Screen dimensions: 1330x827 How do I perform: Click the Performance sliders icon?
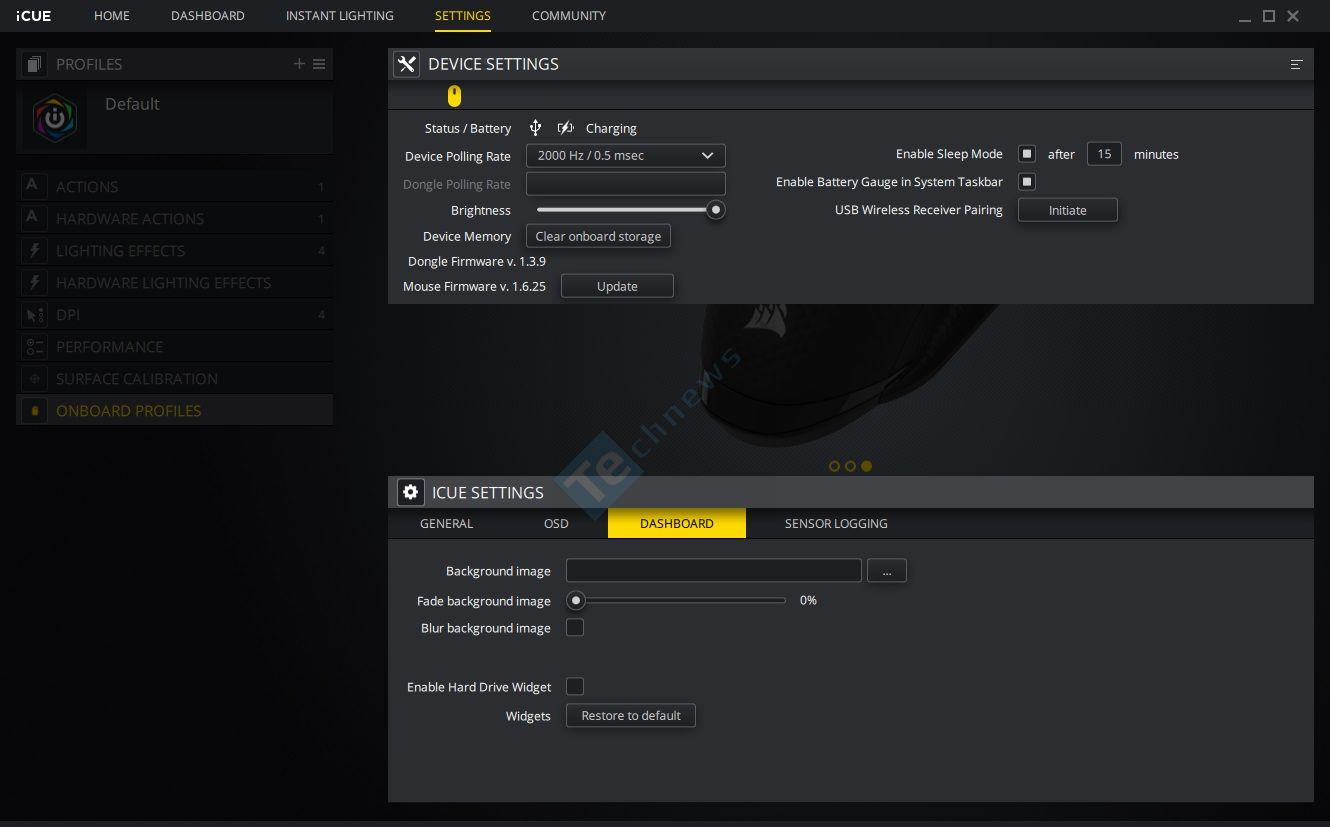coord(33,346)
